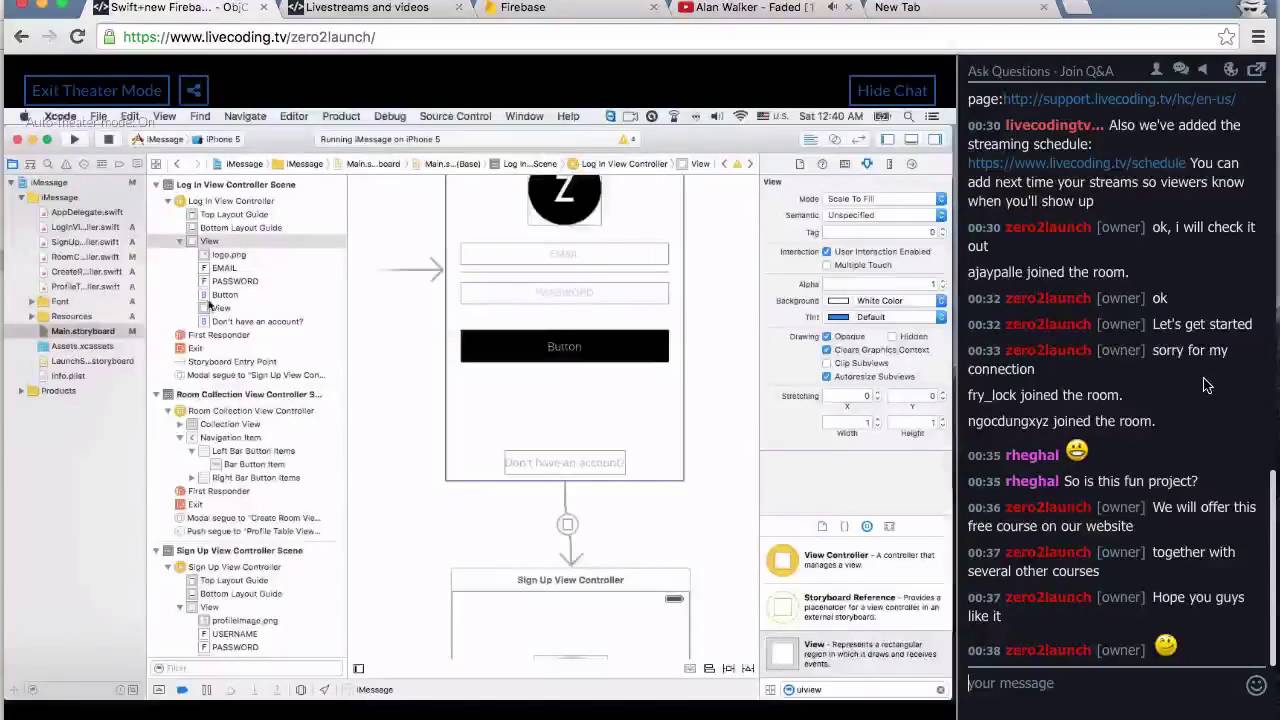
Task: Click black Button on Log In canvas
Action: pyautogui.click(x=564, y=346)
